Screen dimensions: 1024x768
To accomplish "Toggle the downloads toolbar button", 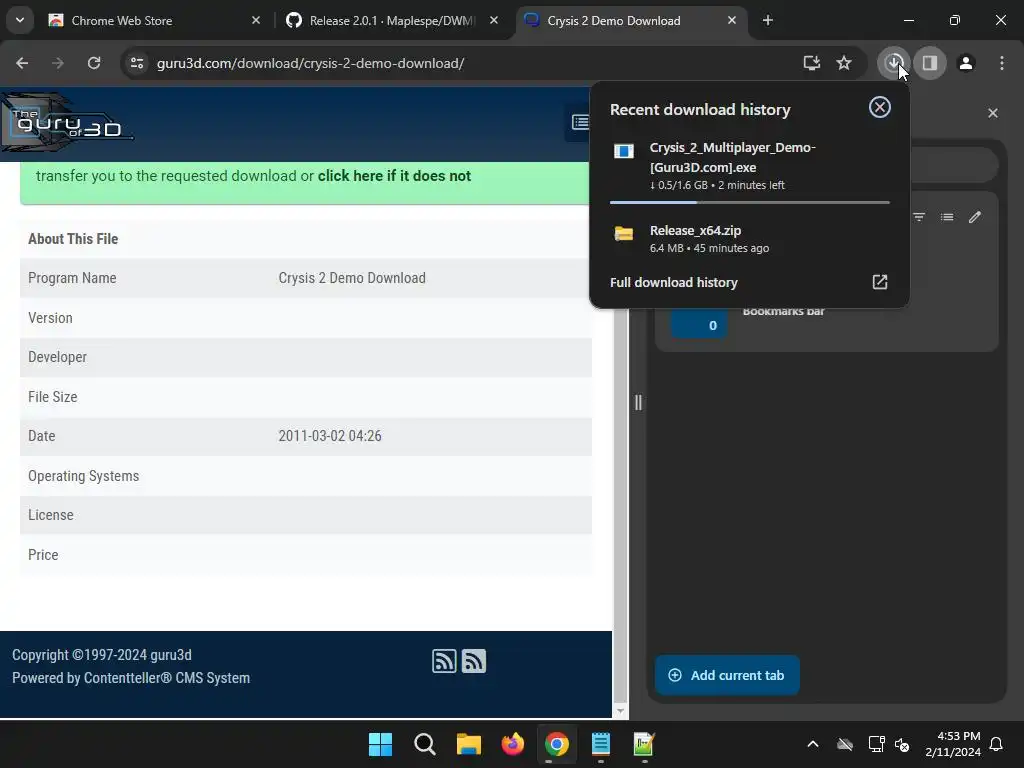I will pos(894,63).
